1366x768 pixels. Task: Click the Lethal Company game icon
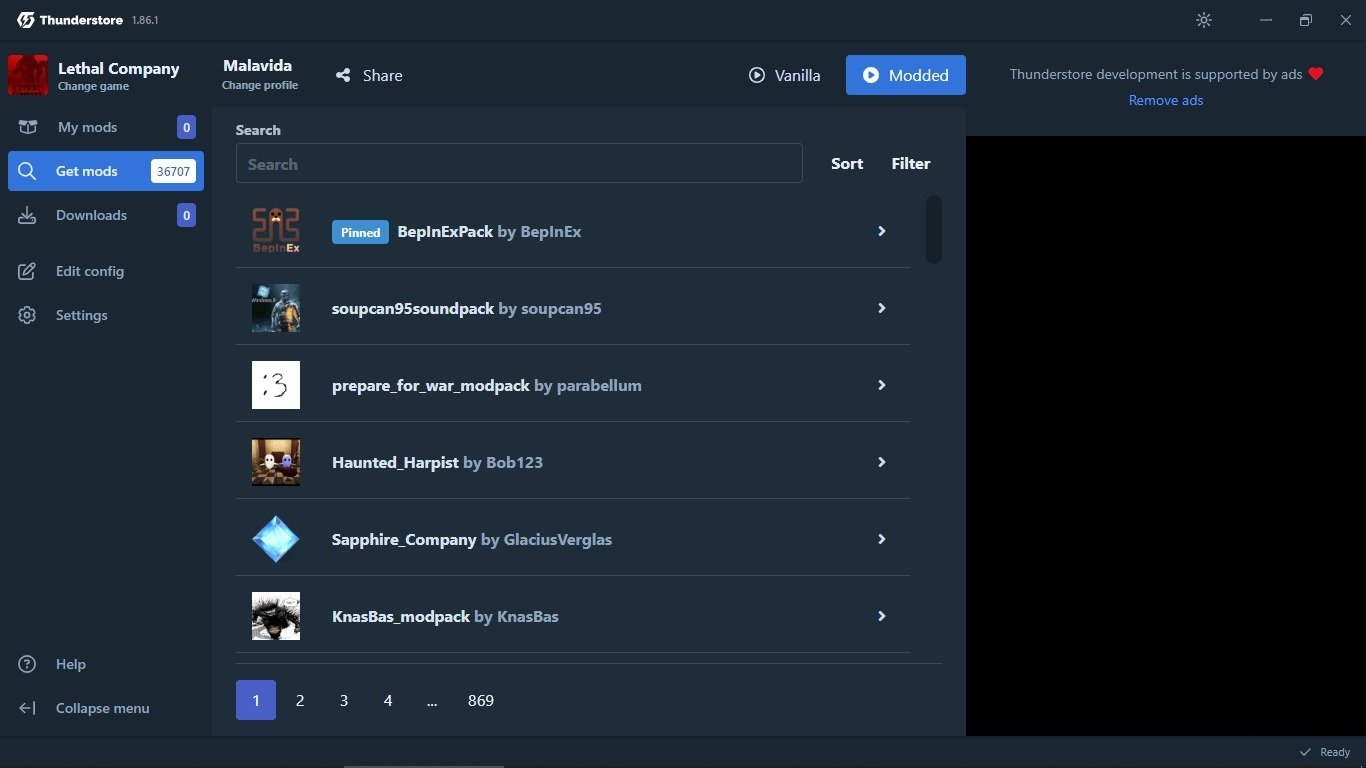click(28, 75)
